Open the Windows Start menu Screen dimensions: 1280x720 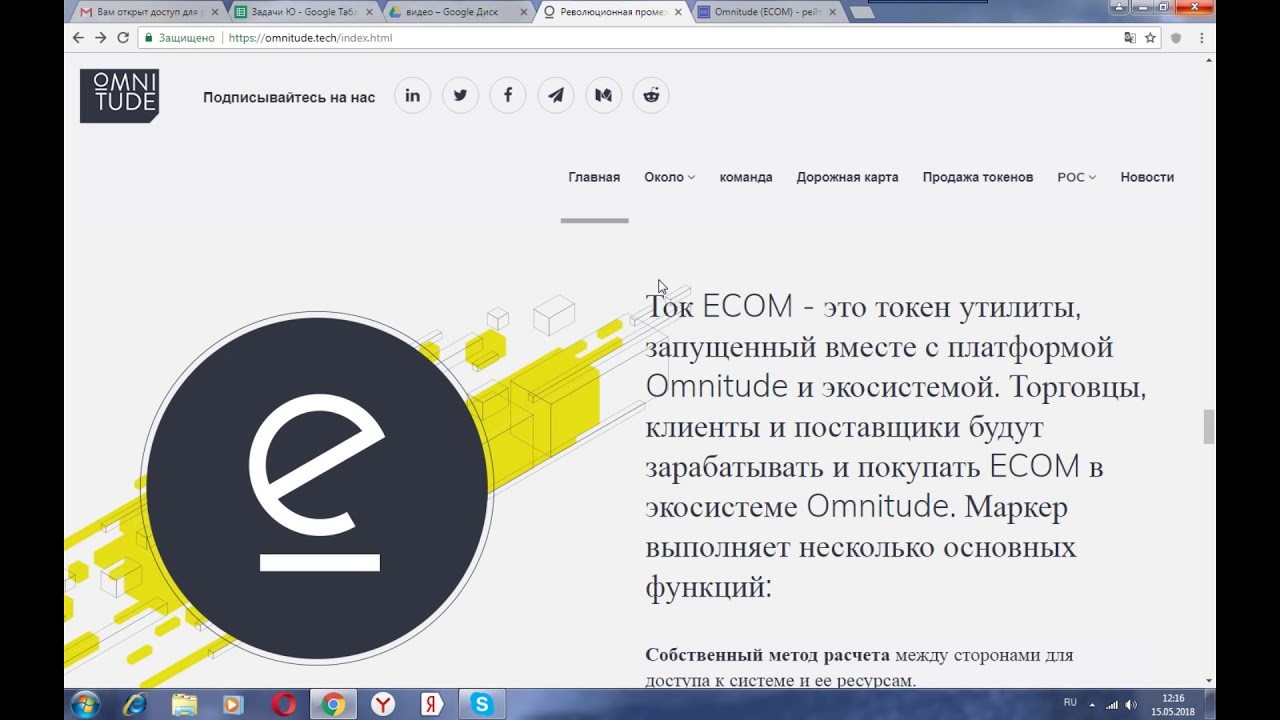coord(85,705)
